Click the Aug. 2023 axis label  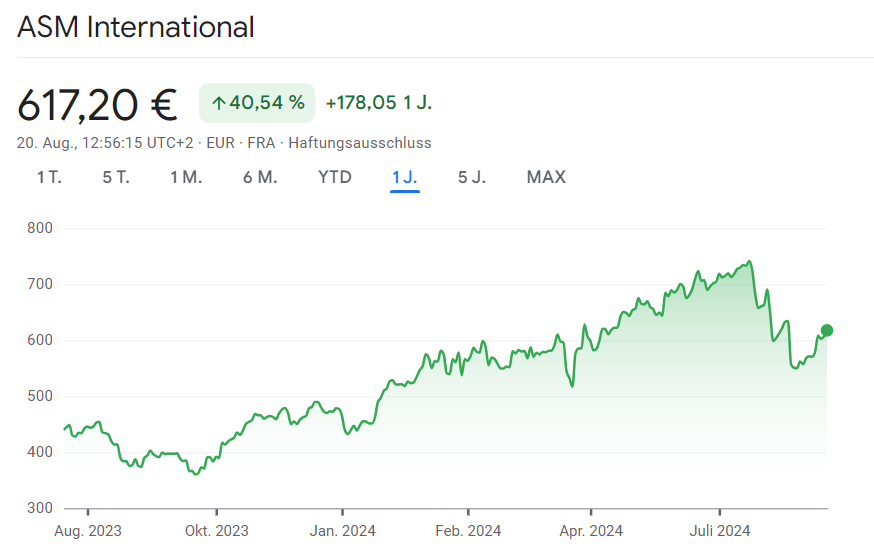tap(88, 531)
